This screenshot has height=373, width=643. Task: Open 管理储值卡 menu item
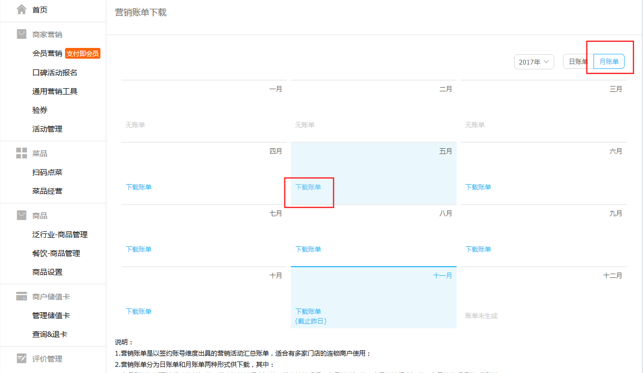coord(51,315)
